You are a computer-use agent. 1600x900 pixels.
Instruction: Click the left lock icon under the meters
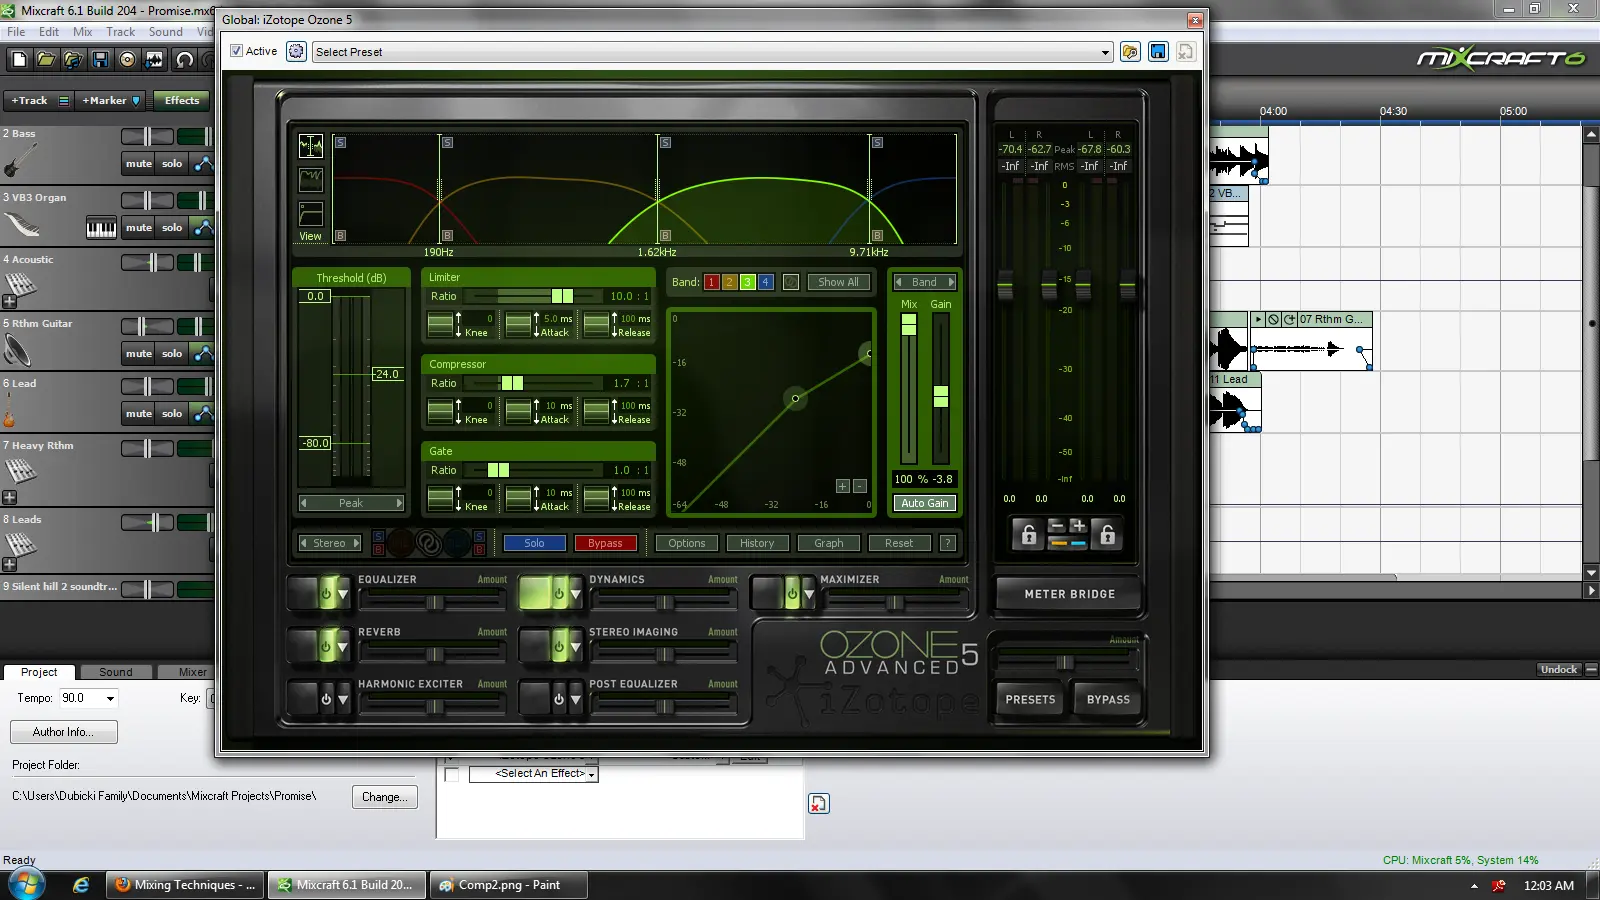[x=1028, y=535]
